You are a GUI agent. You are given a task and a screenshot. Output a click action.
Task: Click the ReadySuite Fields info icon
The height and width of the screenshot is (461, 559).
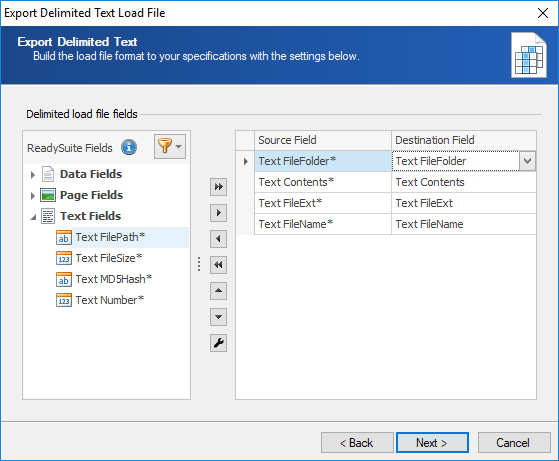coord(129,147)
